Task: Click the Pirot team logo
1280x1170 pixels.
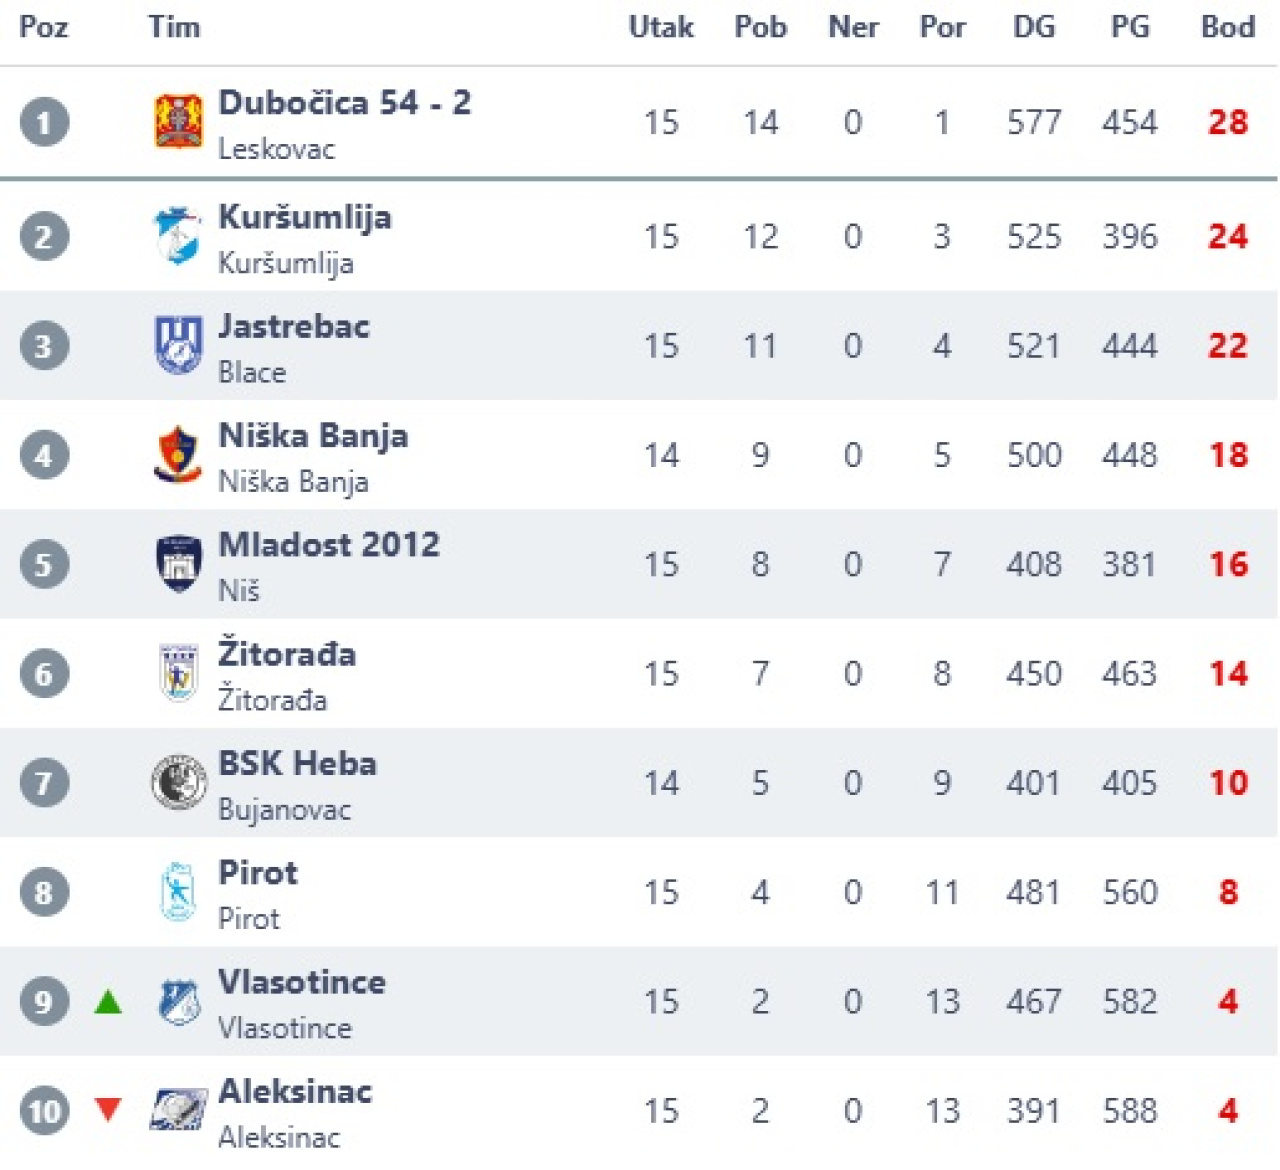Action: click(x=178, y=891)
